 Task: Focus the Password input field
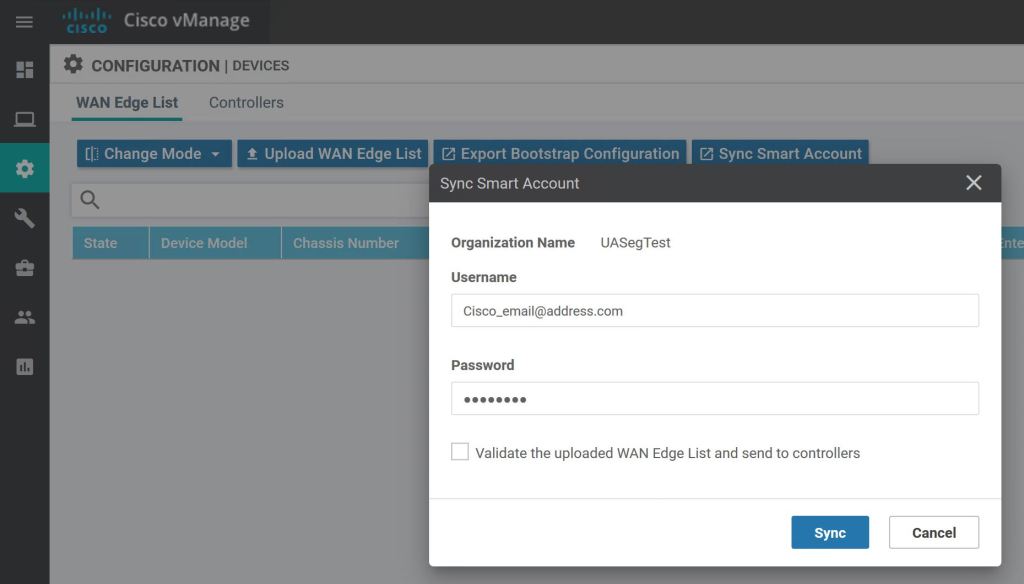[x=714, y=399]
